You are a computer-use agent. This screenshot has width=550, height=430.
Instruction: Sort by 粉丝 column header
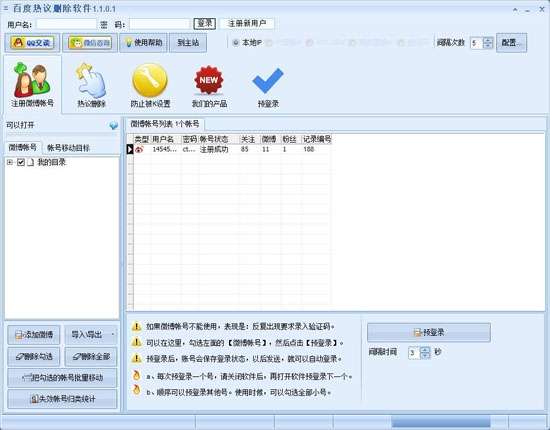(291, 139)
